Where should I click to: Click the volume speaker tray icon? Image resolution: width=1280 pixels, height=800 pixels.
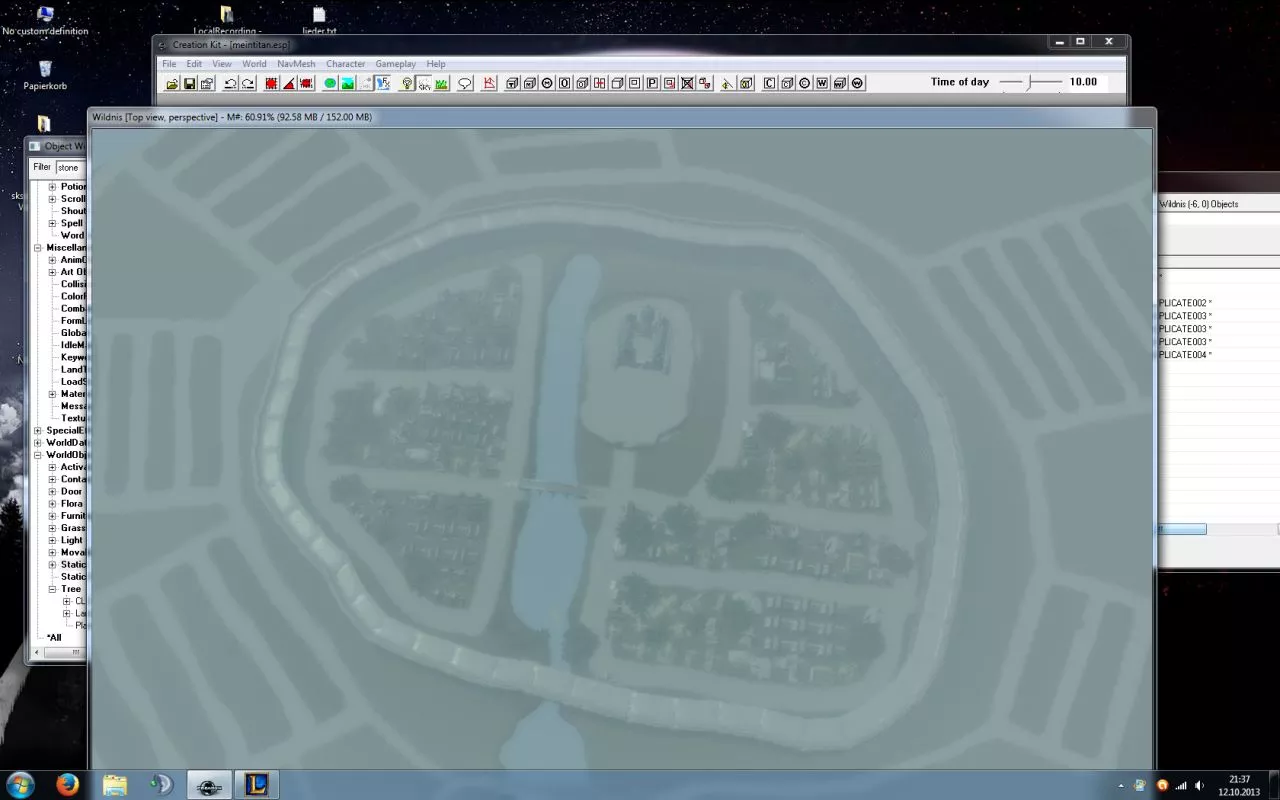[1199, 786]
